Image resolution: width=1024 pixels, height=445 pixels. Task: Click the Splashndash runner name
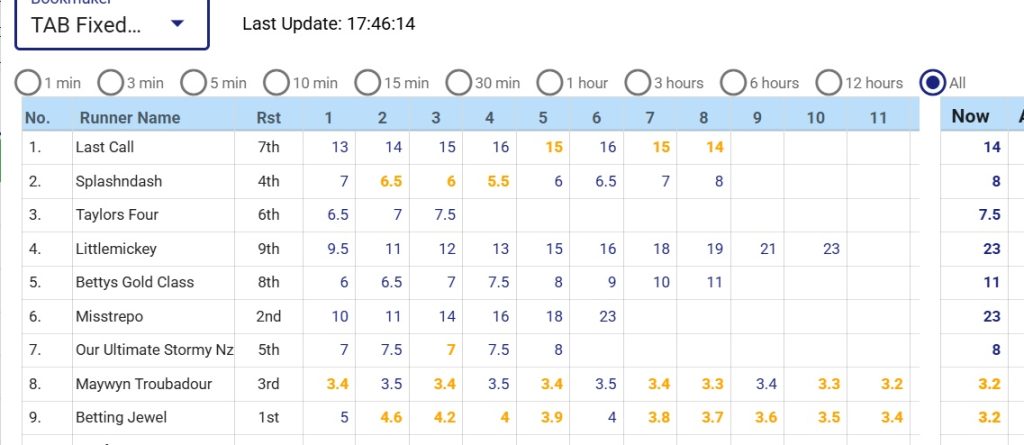click(x=118, y=181)
